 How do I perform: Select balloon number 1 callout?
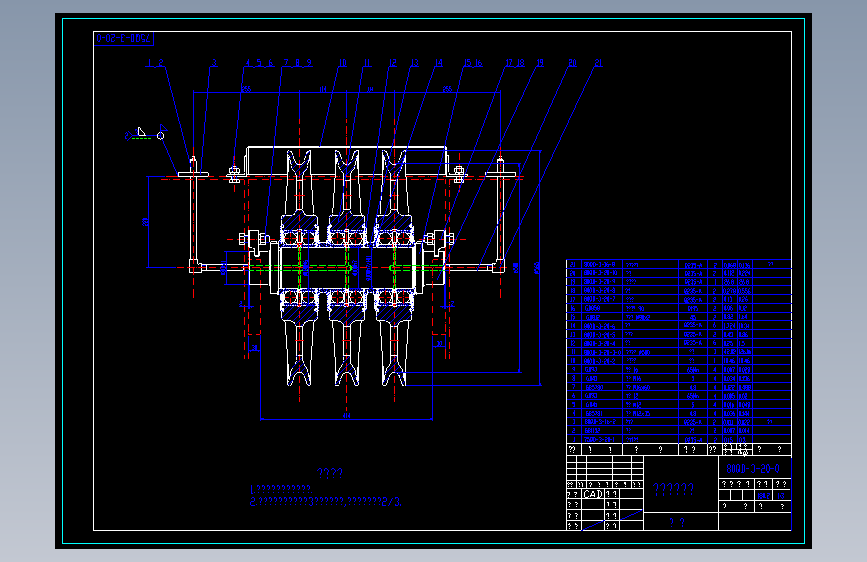point(149,63)
